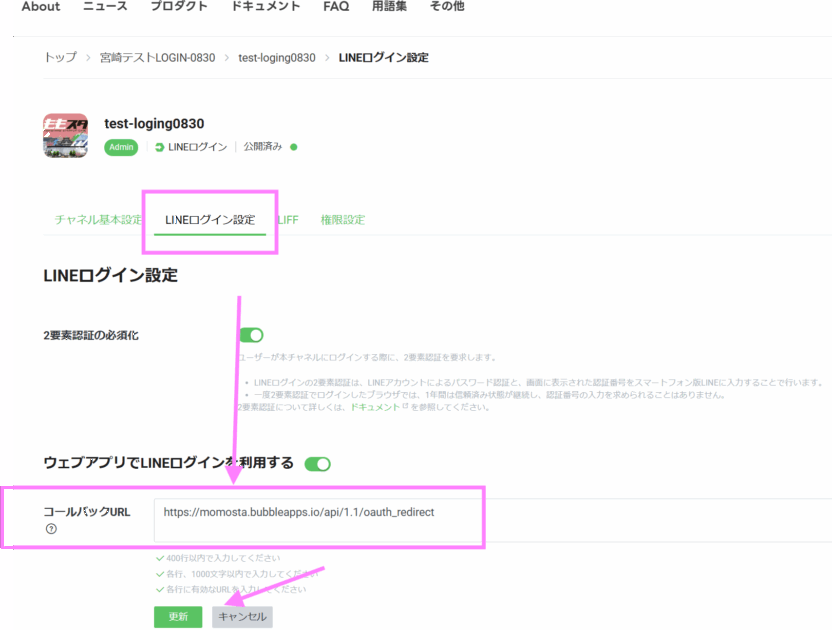Open the FAQ menu item
This screenshot has height=630, width=832.
tap(336, 6)
